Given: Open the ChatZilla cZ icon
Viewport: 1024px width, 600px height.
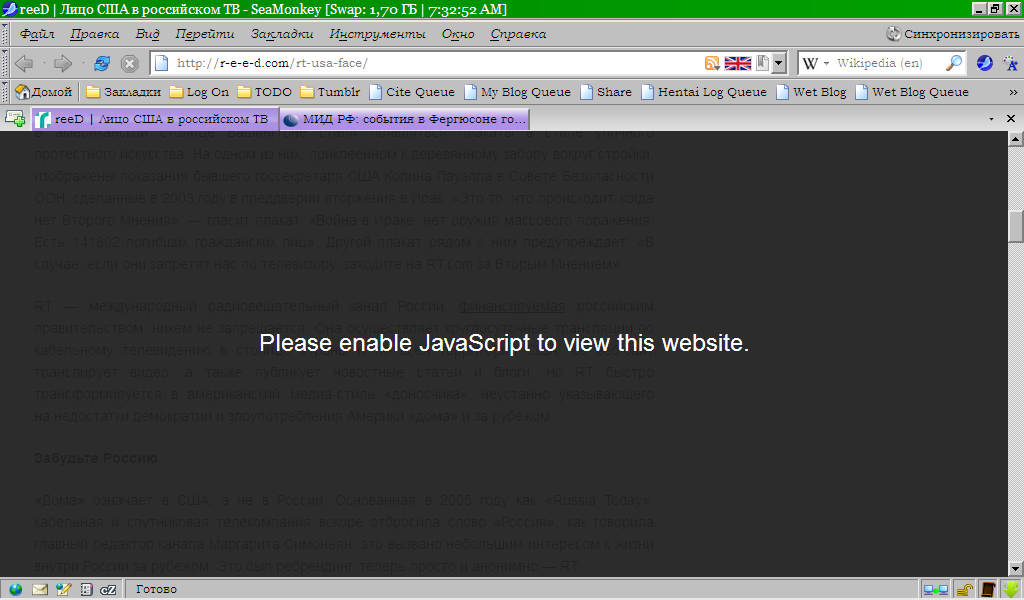Looking at the screenshot, I should tap(108, 590).
